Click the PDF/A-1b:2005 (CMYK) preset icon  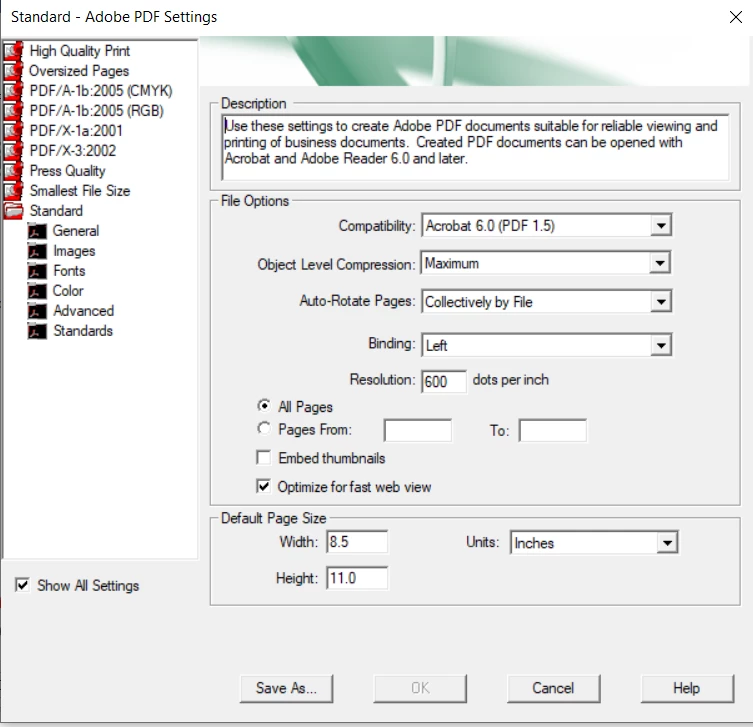point(13,91)
